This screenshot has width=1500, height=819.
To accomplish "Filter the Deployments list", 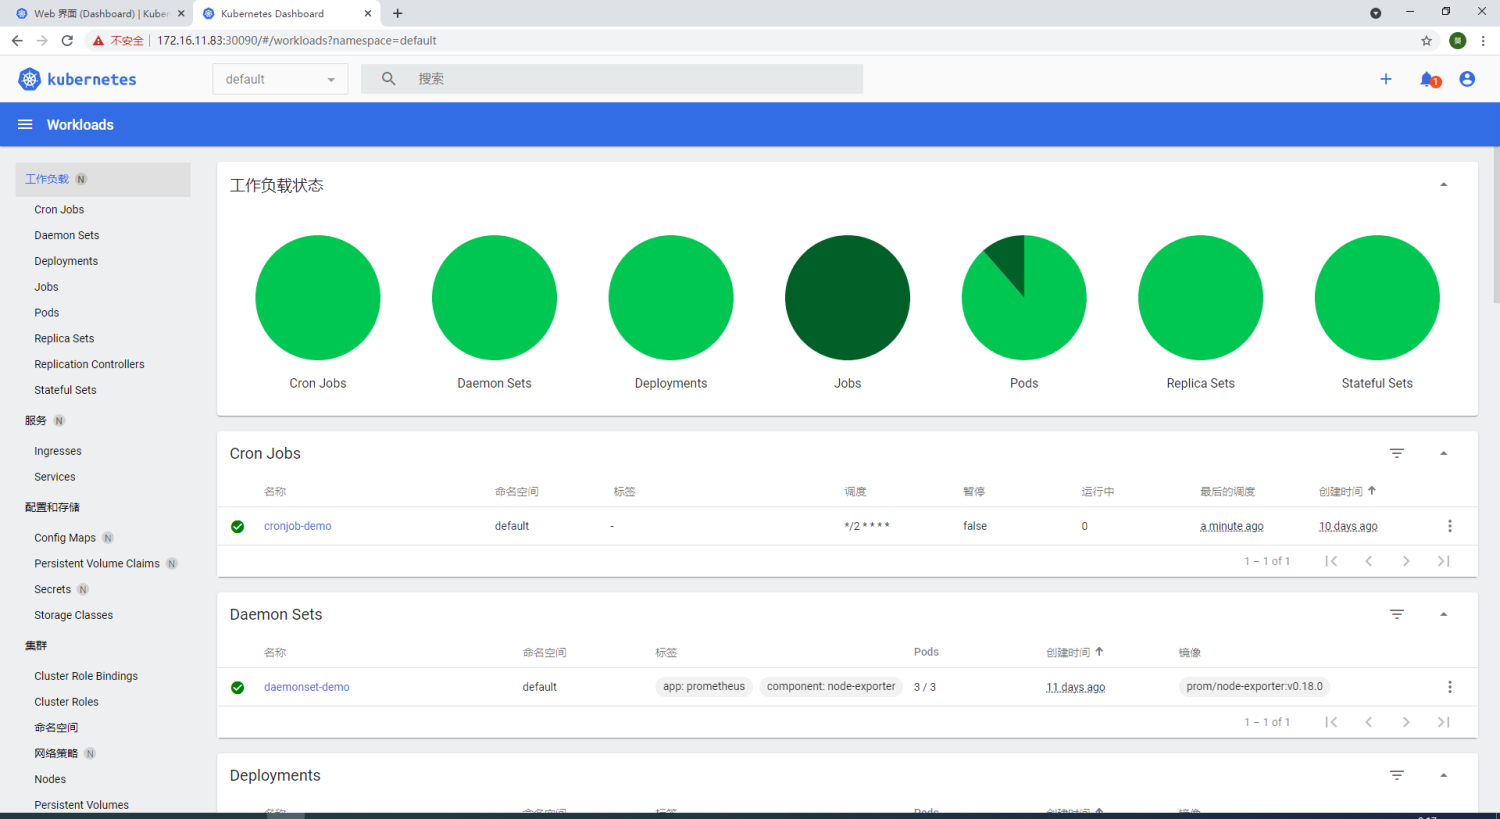I will point(1397,775).
